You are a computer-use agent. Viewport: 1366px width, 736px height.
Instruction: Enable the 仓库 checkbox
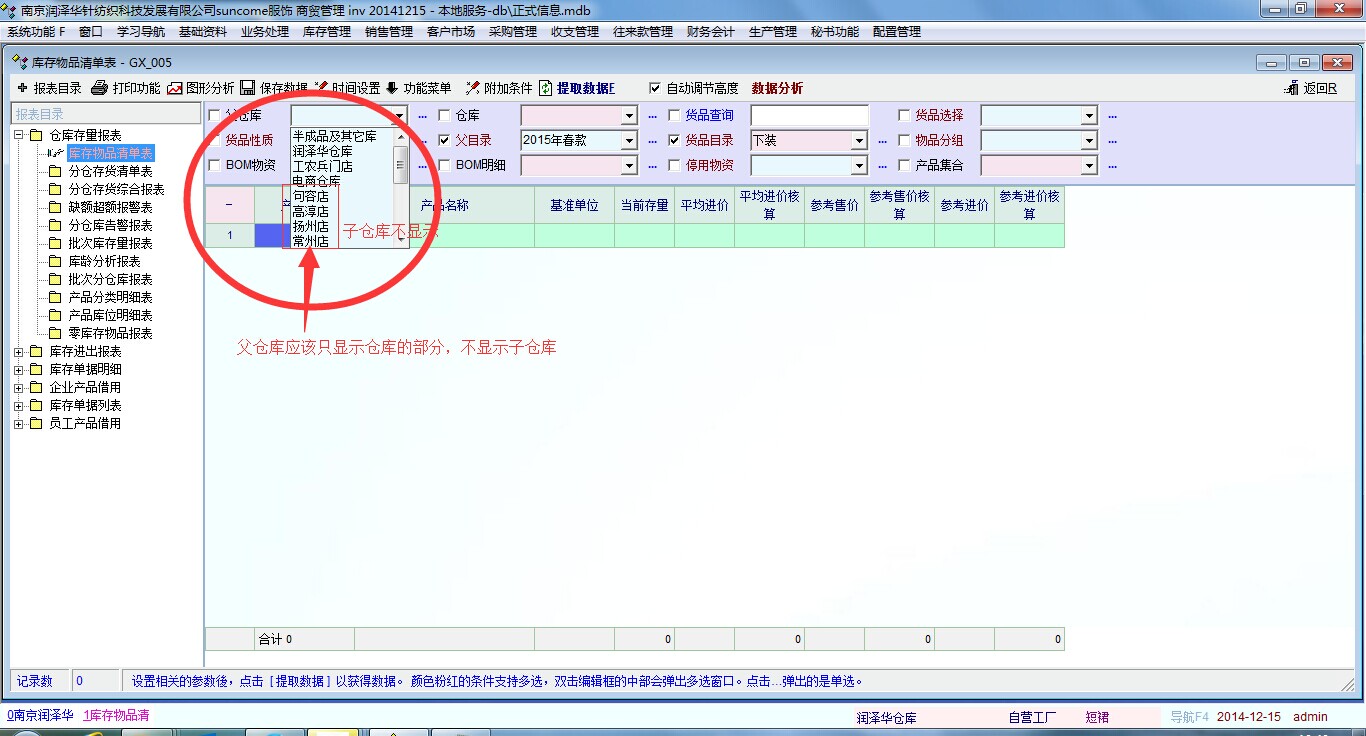click(x=445, y=115)
